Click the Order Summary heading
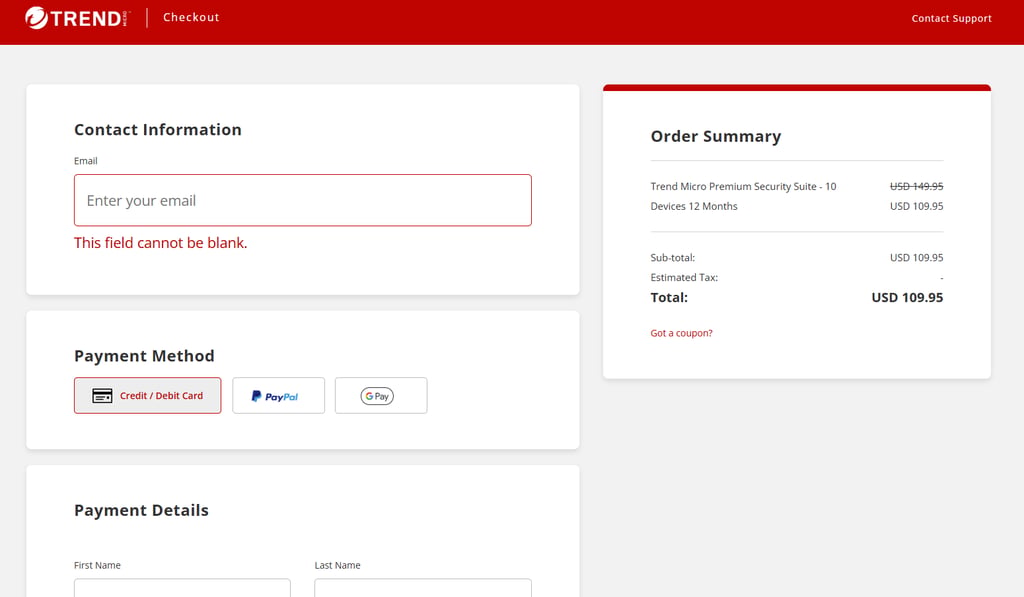Image resolution: width=1024 pixels, height=597 pixels. pos(716,137)
